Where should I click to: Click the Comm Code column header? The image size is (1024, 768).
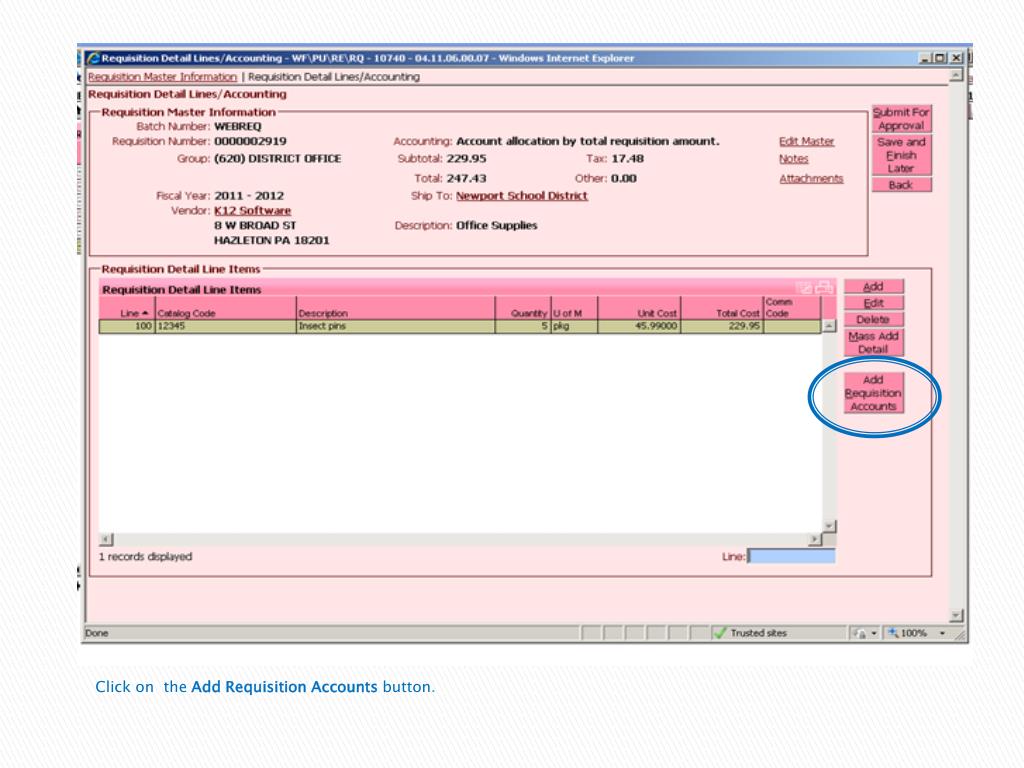coord(792,308)
